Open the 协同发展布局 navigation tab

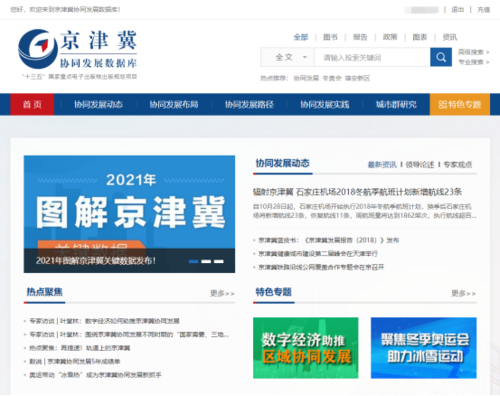(174, 105)
